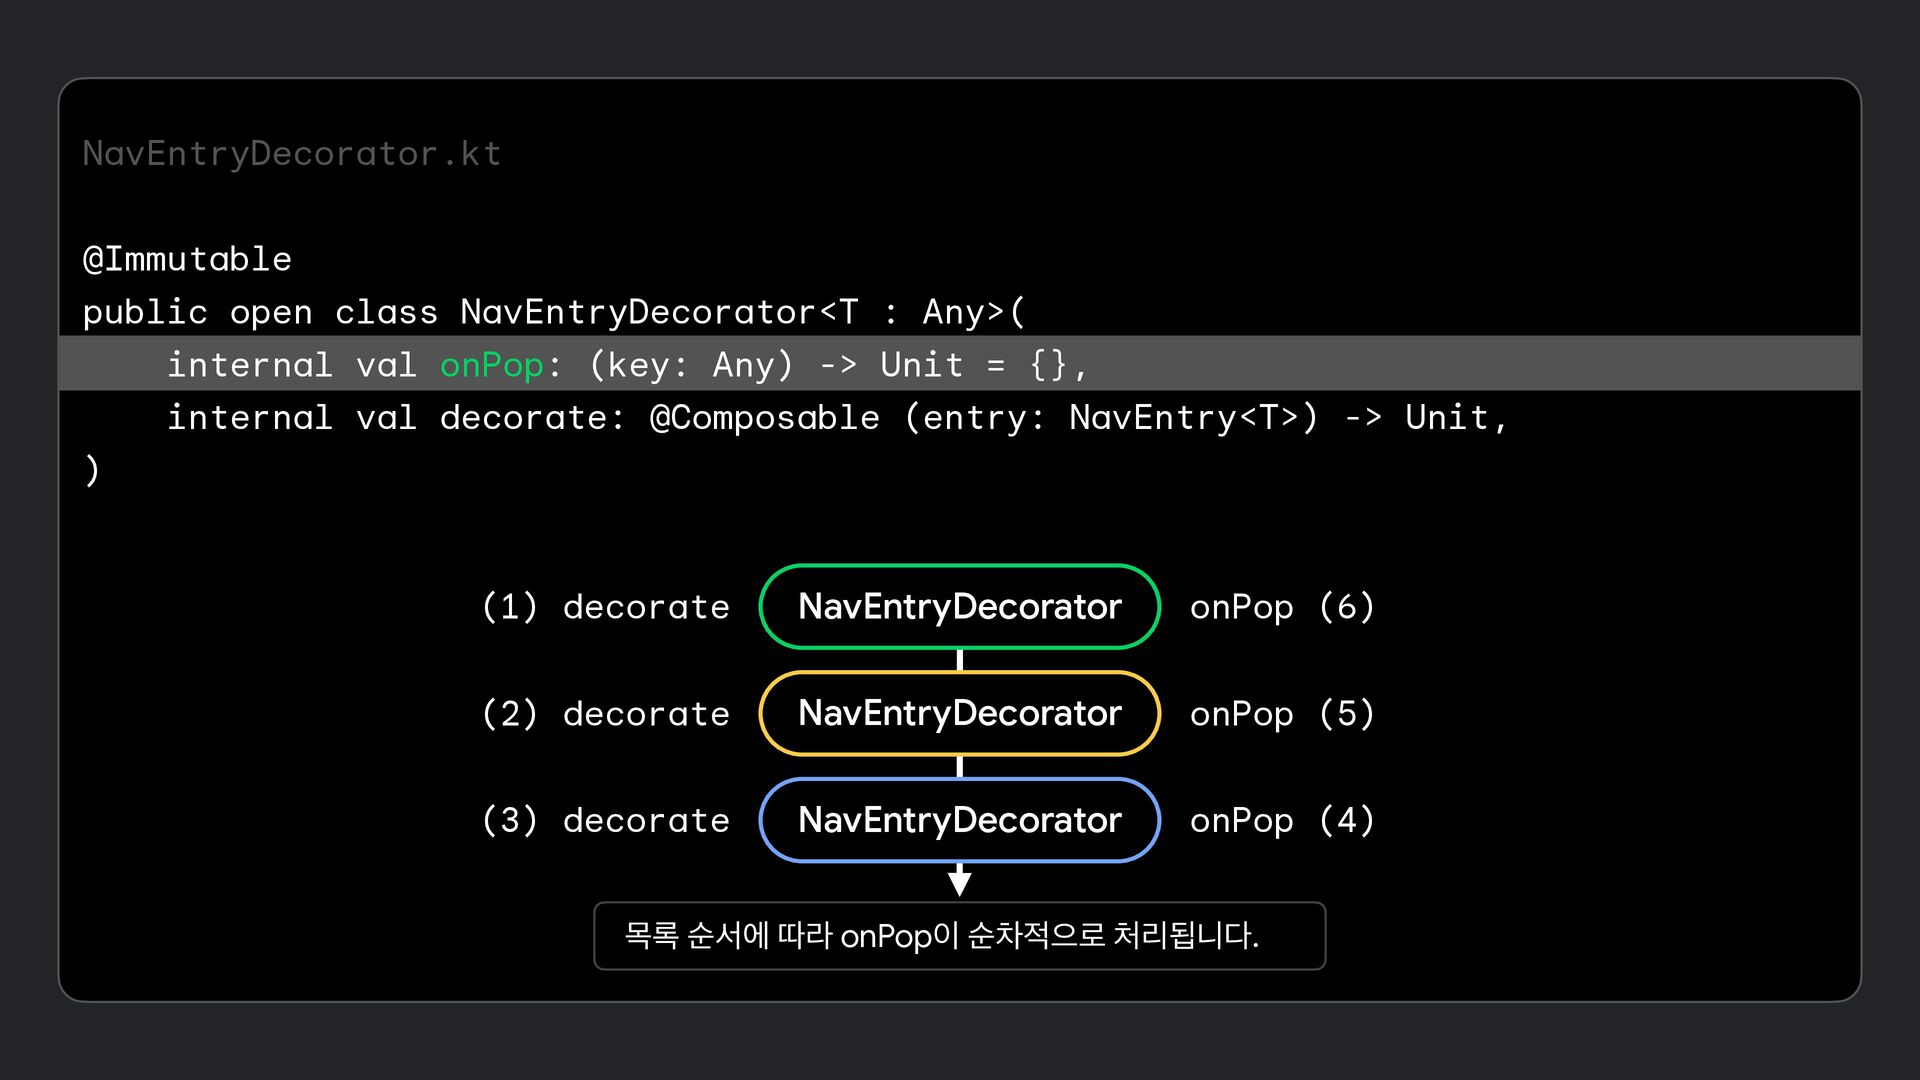Click the onPop (6) label

click(x=1282, y=607)
